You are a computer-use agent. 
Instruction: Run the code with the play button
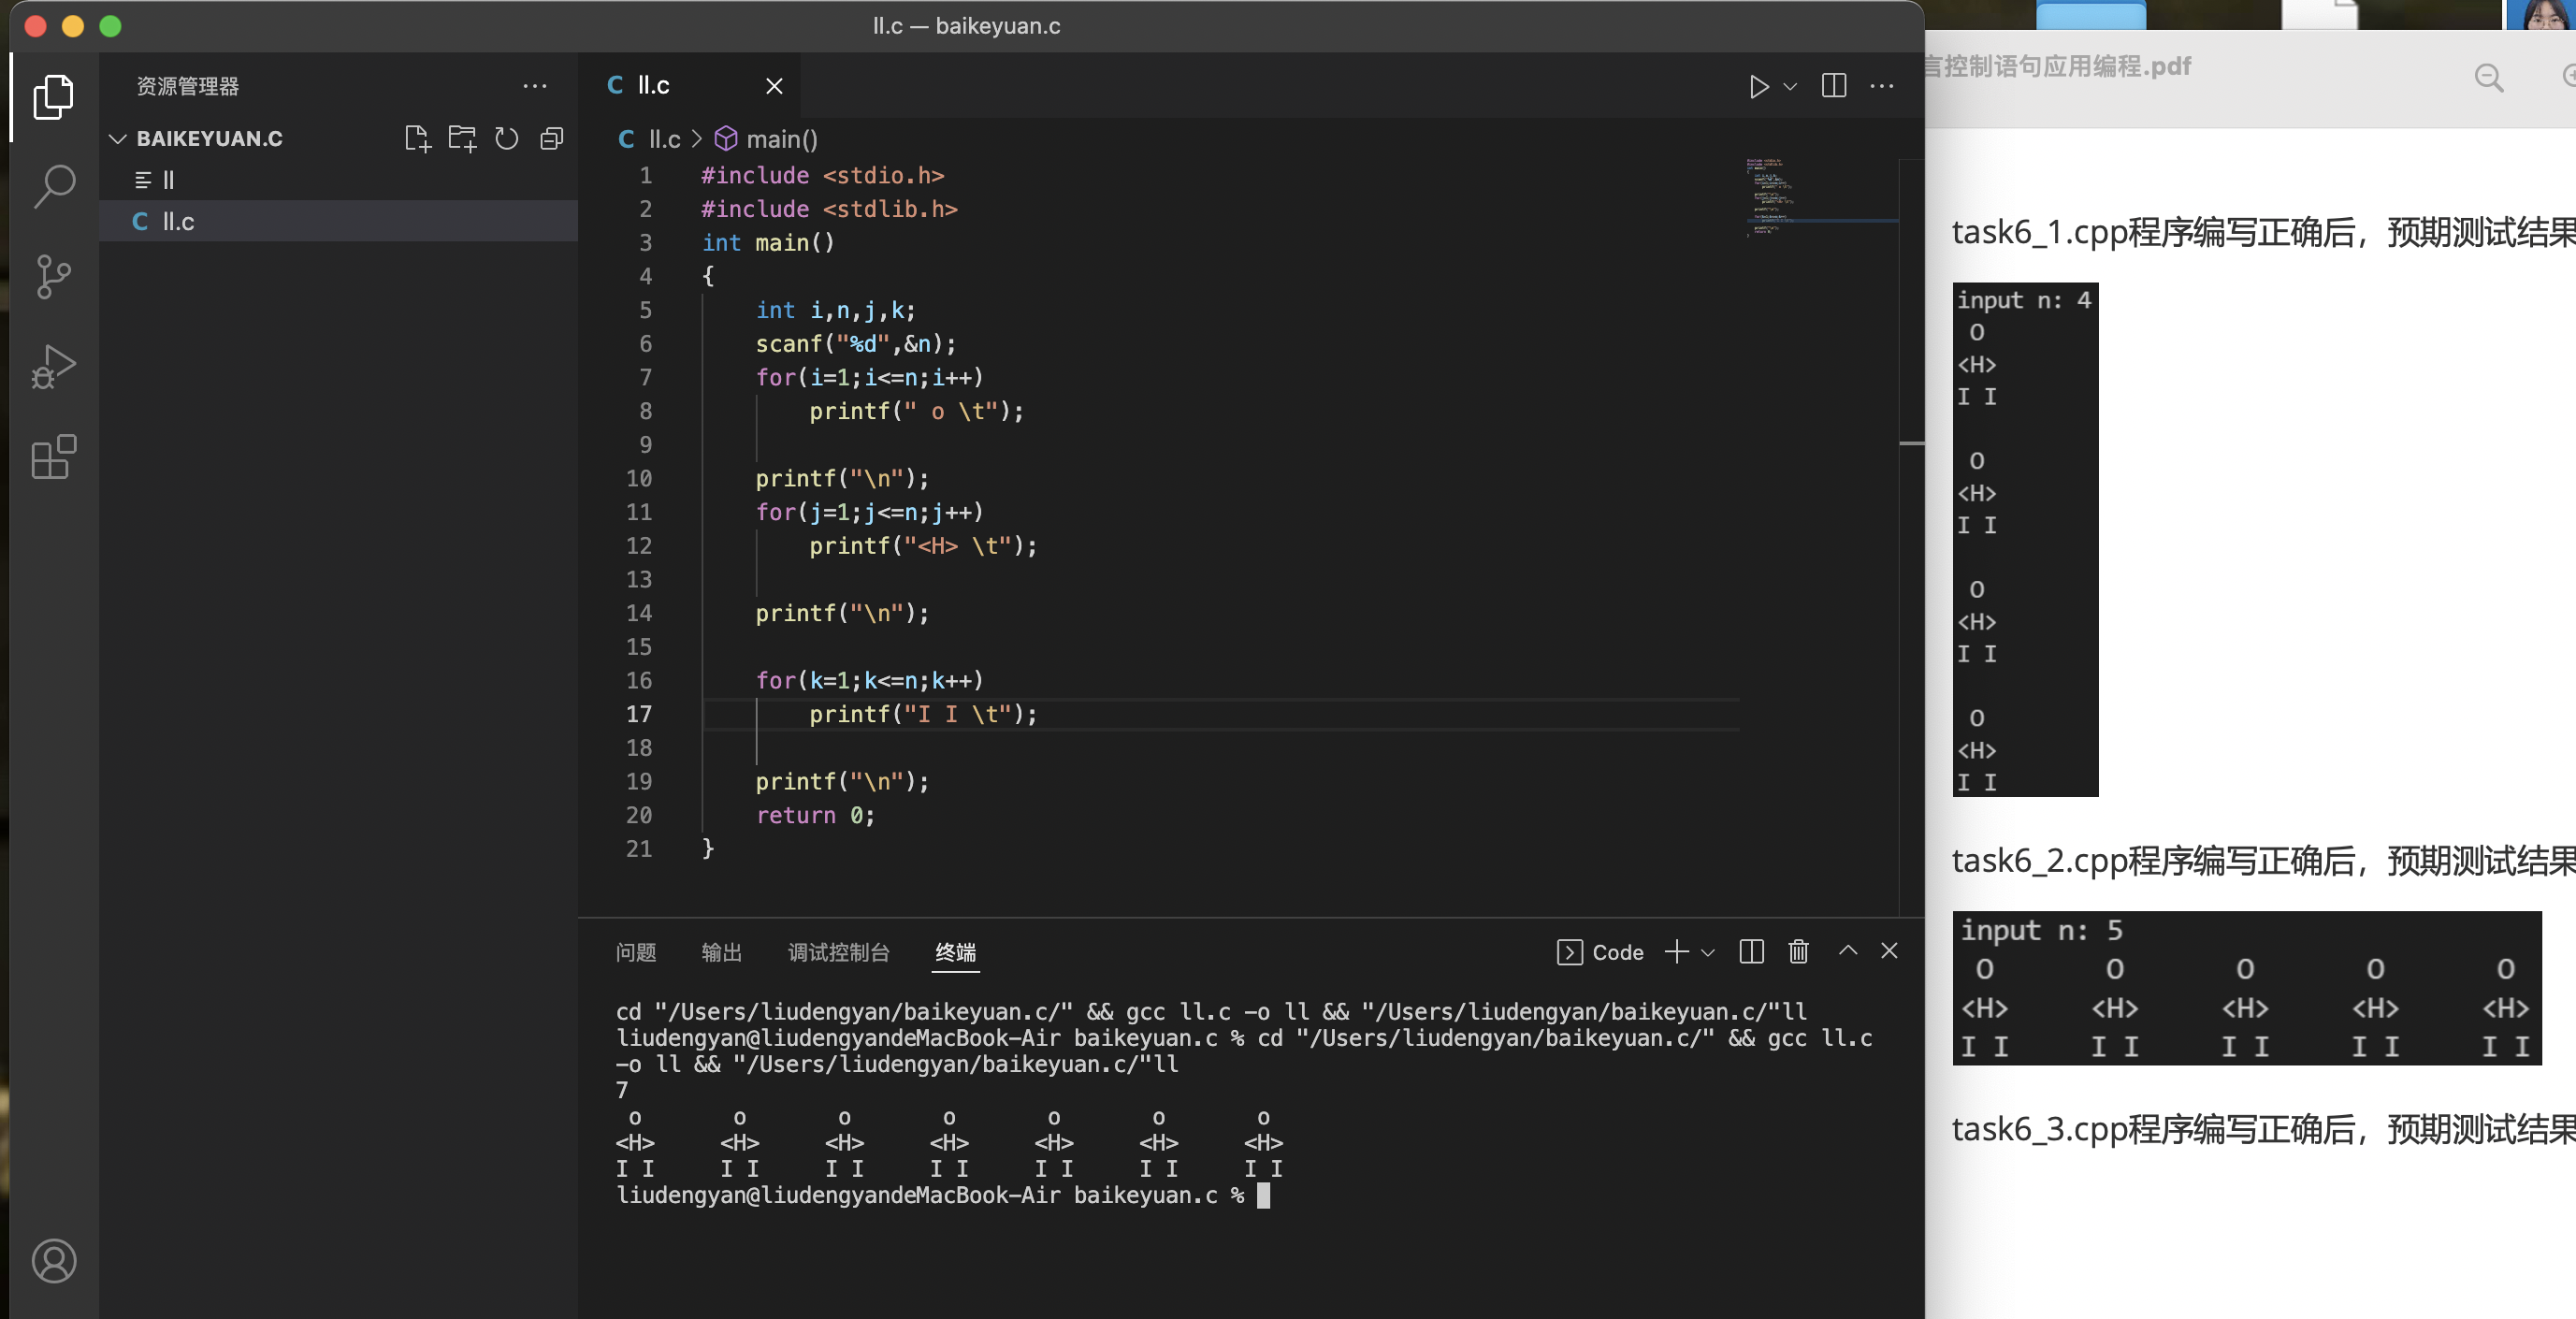pos(1758,86)
